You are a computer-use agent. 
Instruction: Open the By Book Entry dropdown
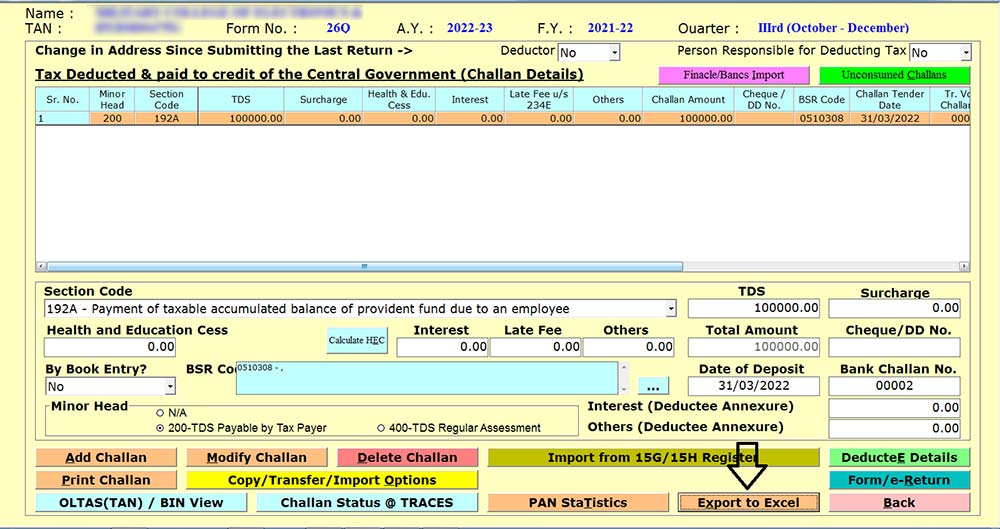[x=170, y=387]
